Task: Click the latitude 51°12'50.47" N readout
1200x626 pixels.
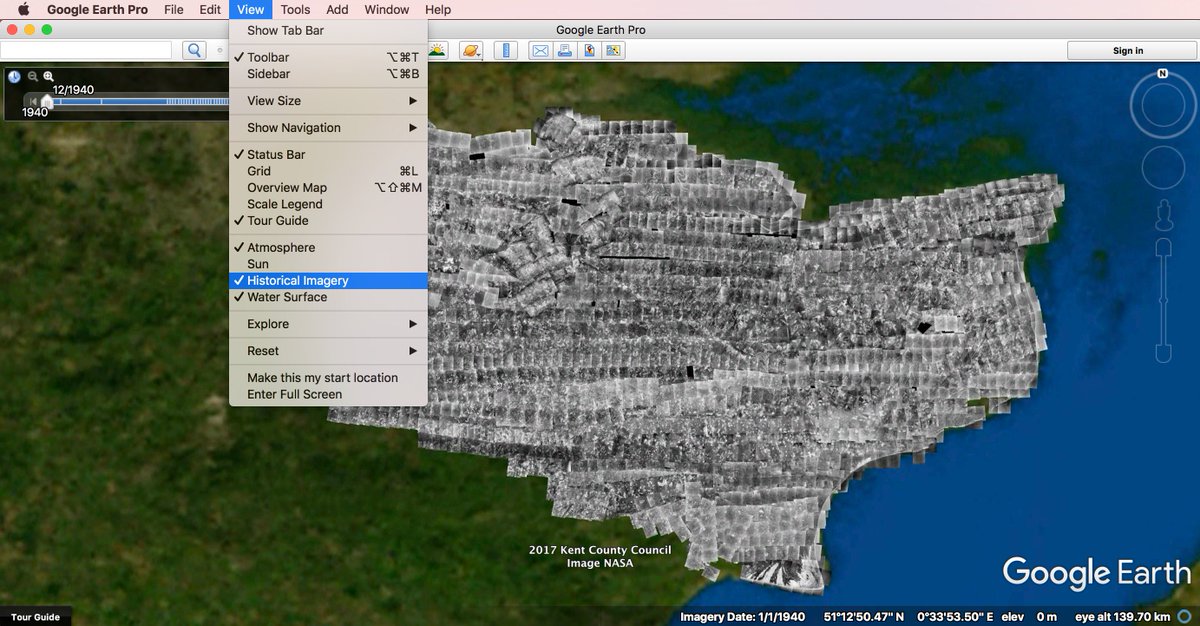Action: pyautogui.click(x=864, y=617)
